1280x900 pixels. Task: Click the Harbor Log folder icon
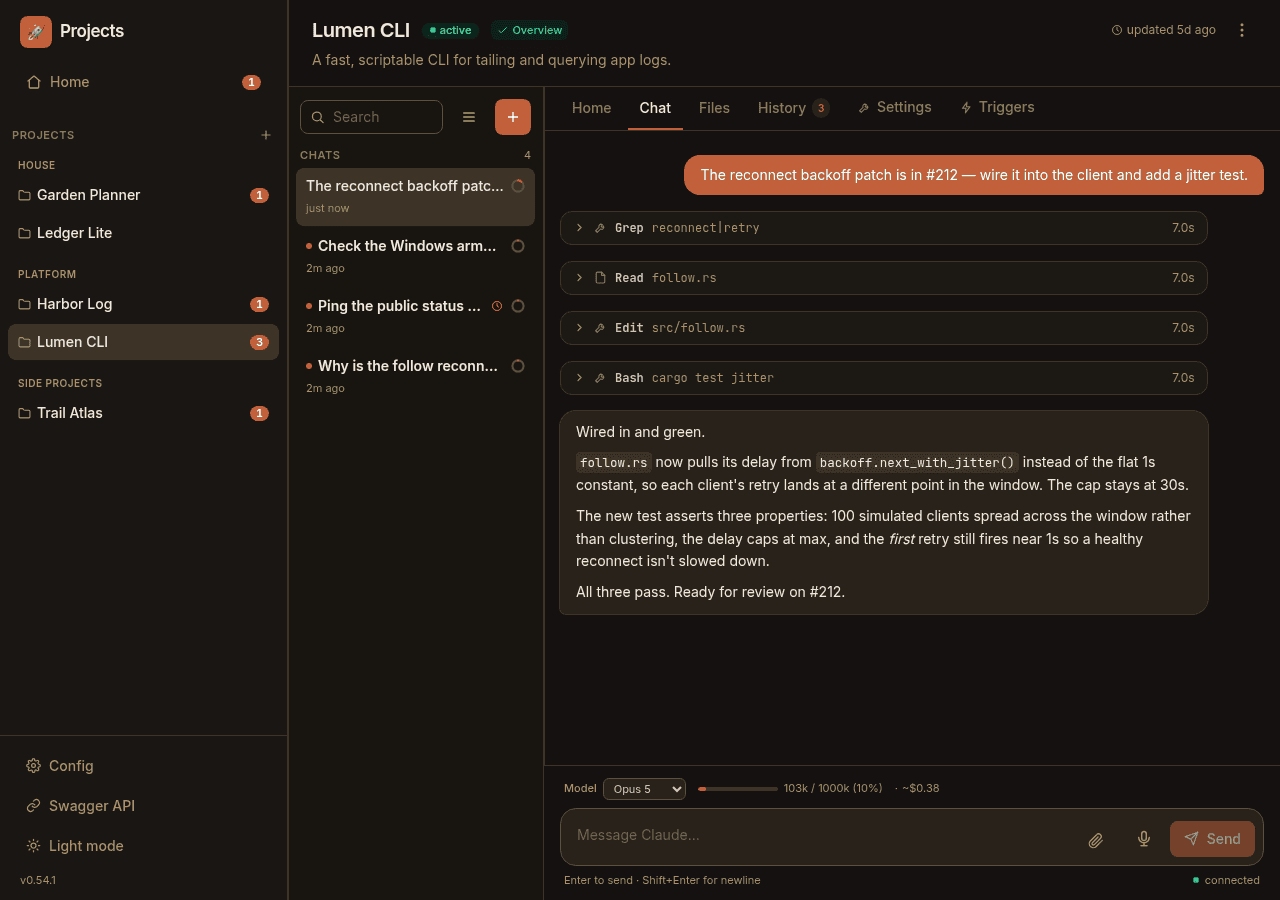(25, 304)
